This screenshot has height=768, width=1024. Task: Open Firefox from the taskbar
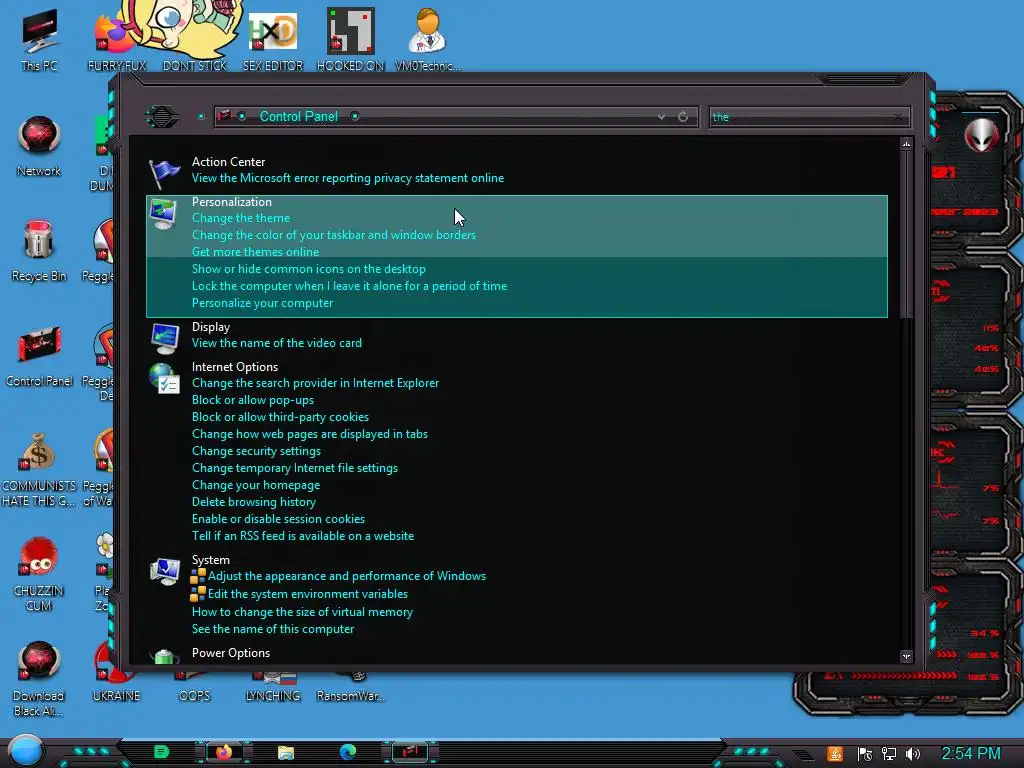[x=223, y=752]
